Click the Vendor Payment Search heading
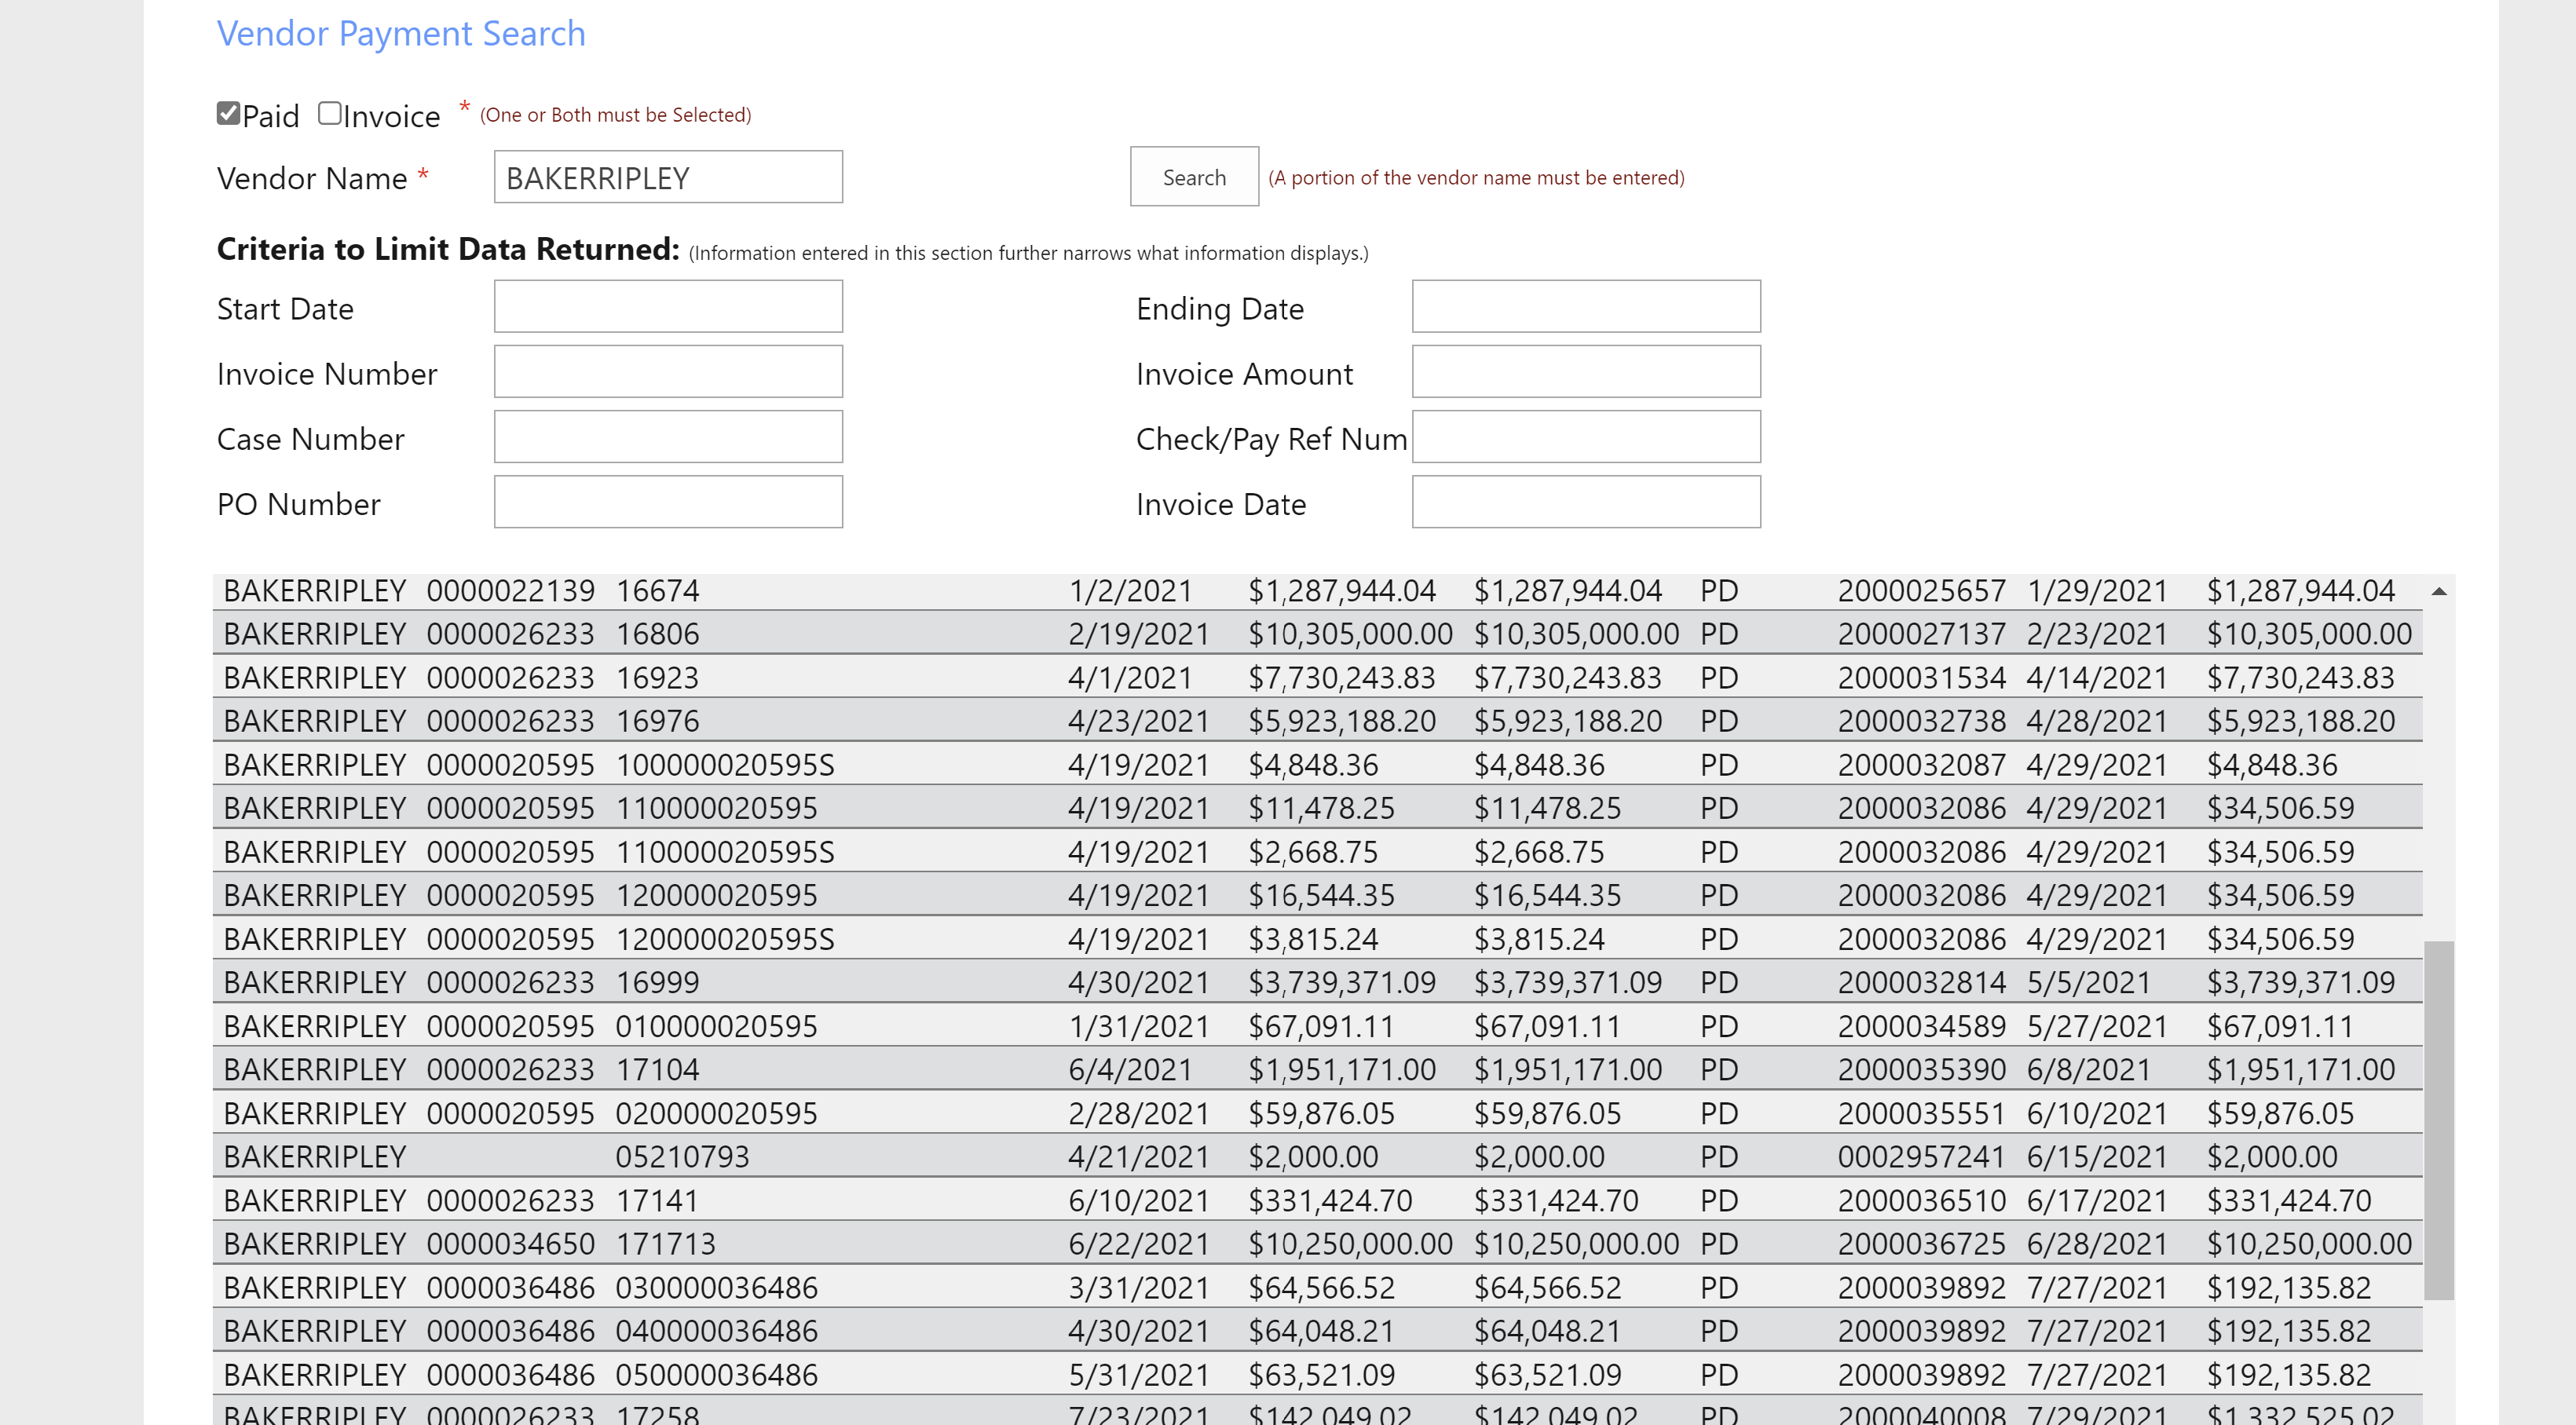 [x=401, y=34]
